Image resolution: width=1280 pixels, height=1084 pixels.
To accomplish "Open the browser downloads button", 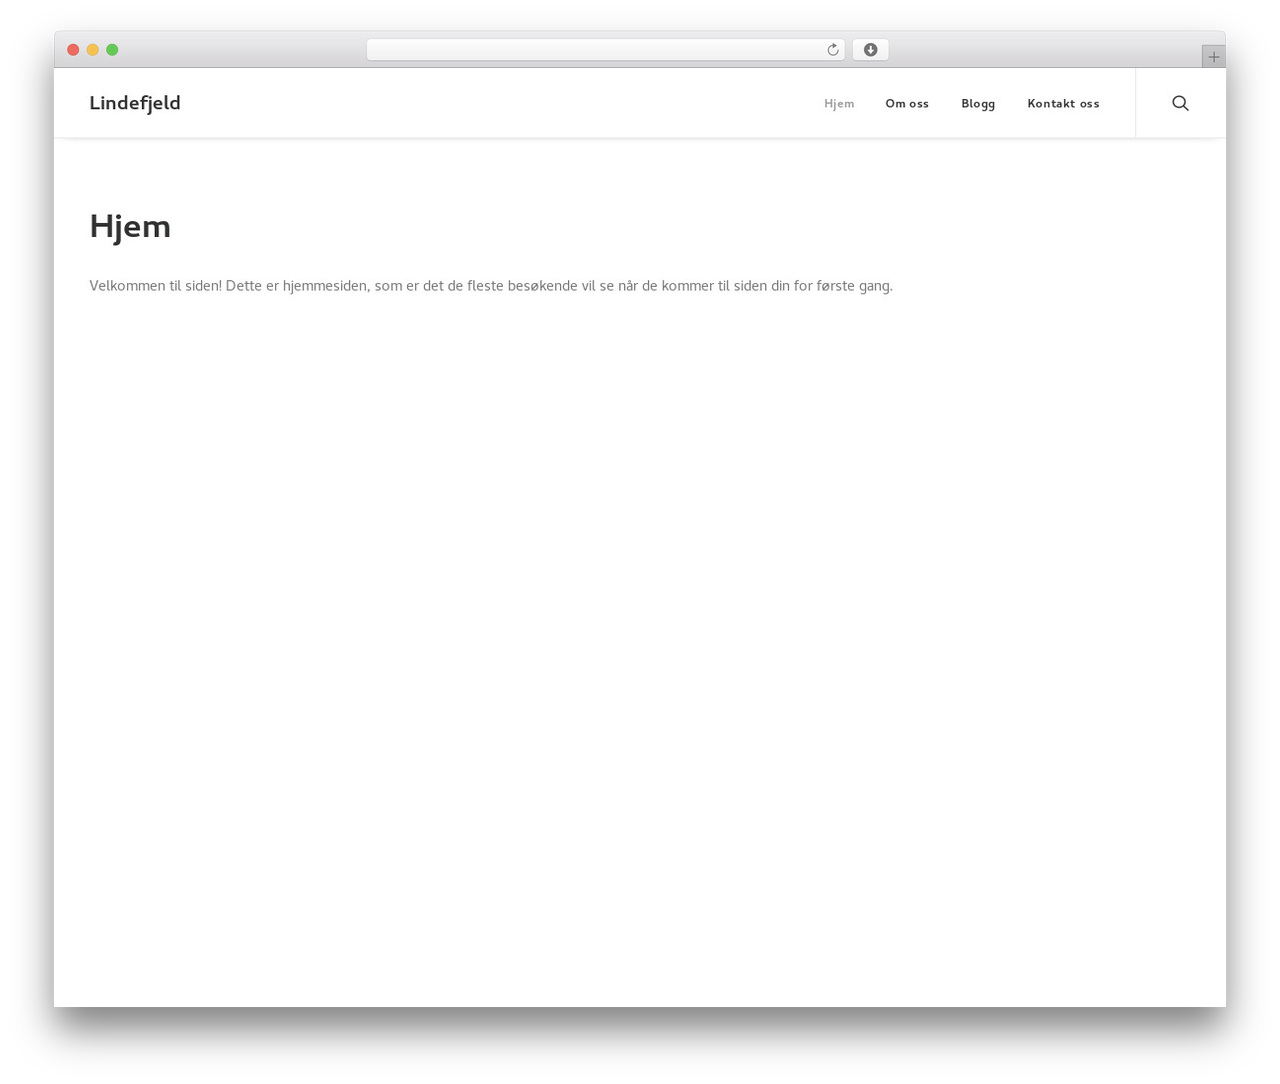I will [870, 50].
